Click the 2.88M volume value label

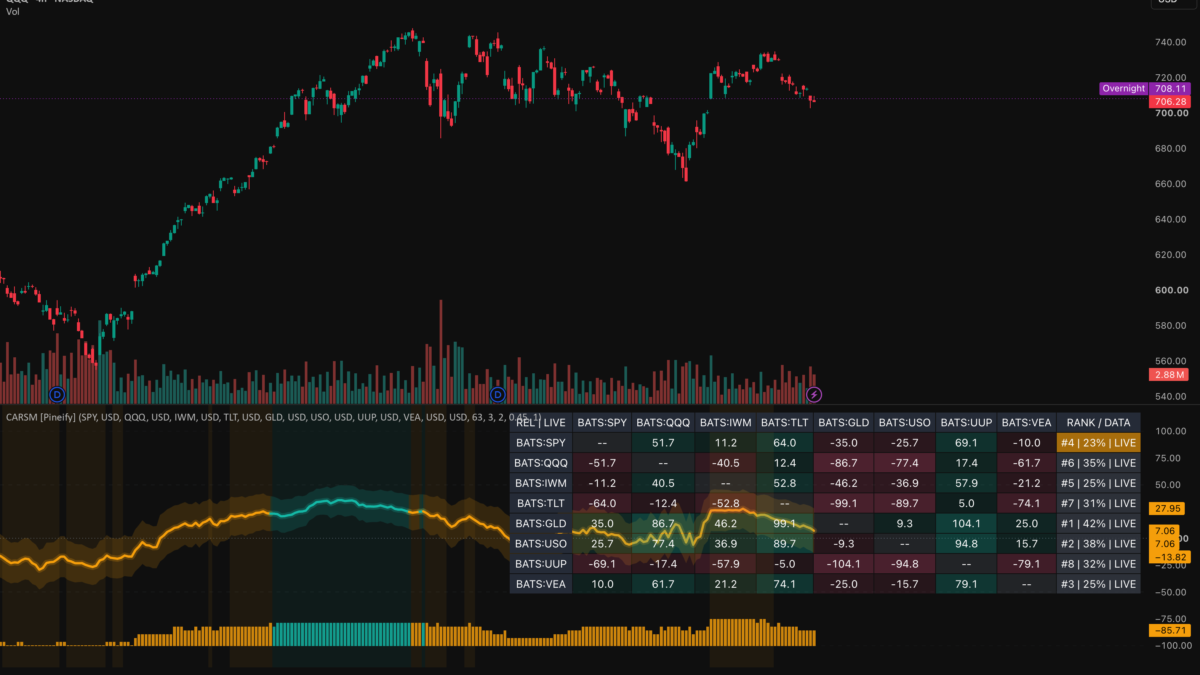[x=1169, y=375]
